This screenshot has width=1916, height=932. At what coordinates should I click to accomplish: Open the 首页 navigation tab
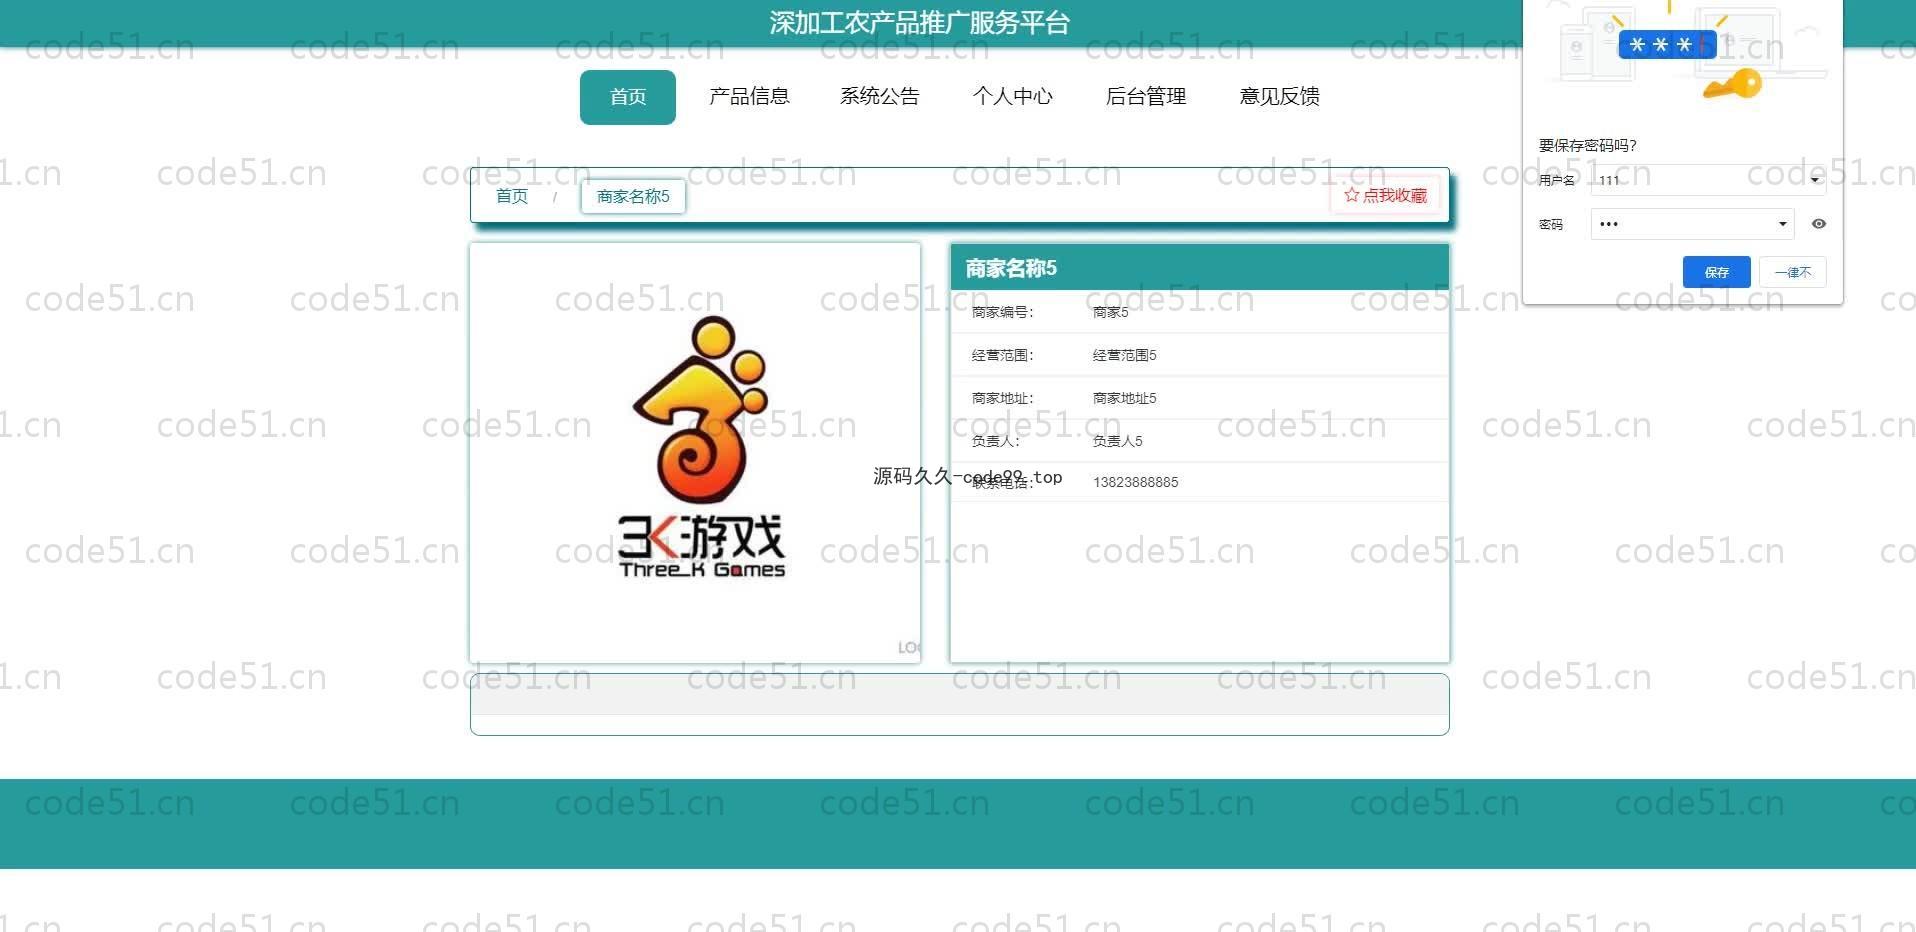click(628, 97)
